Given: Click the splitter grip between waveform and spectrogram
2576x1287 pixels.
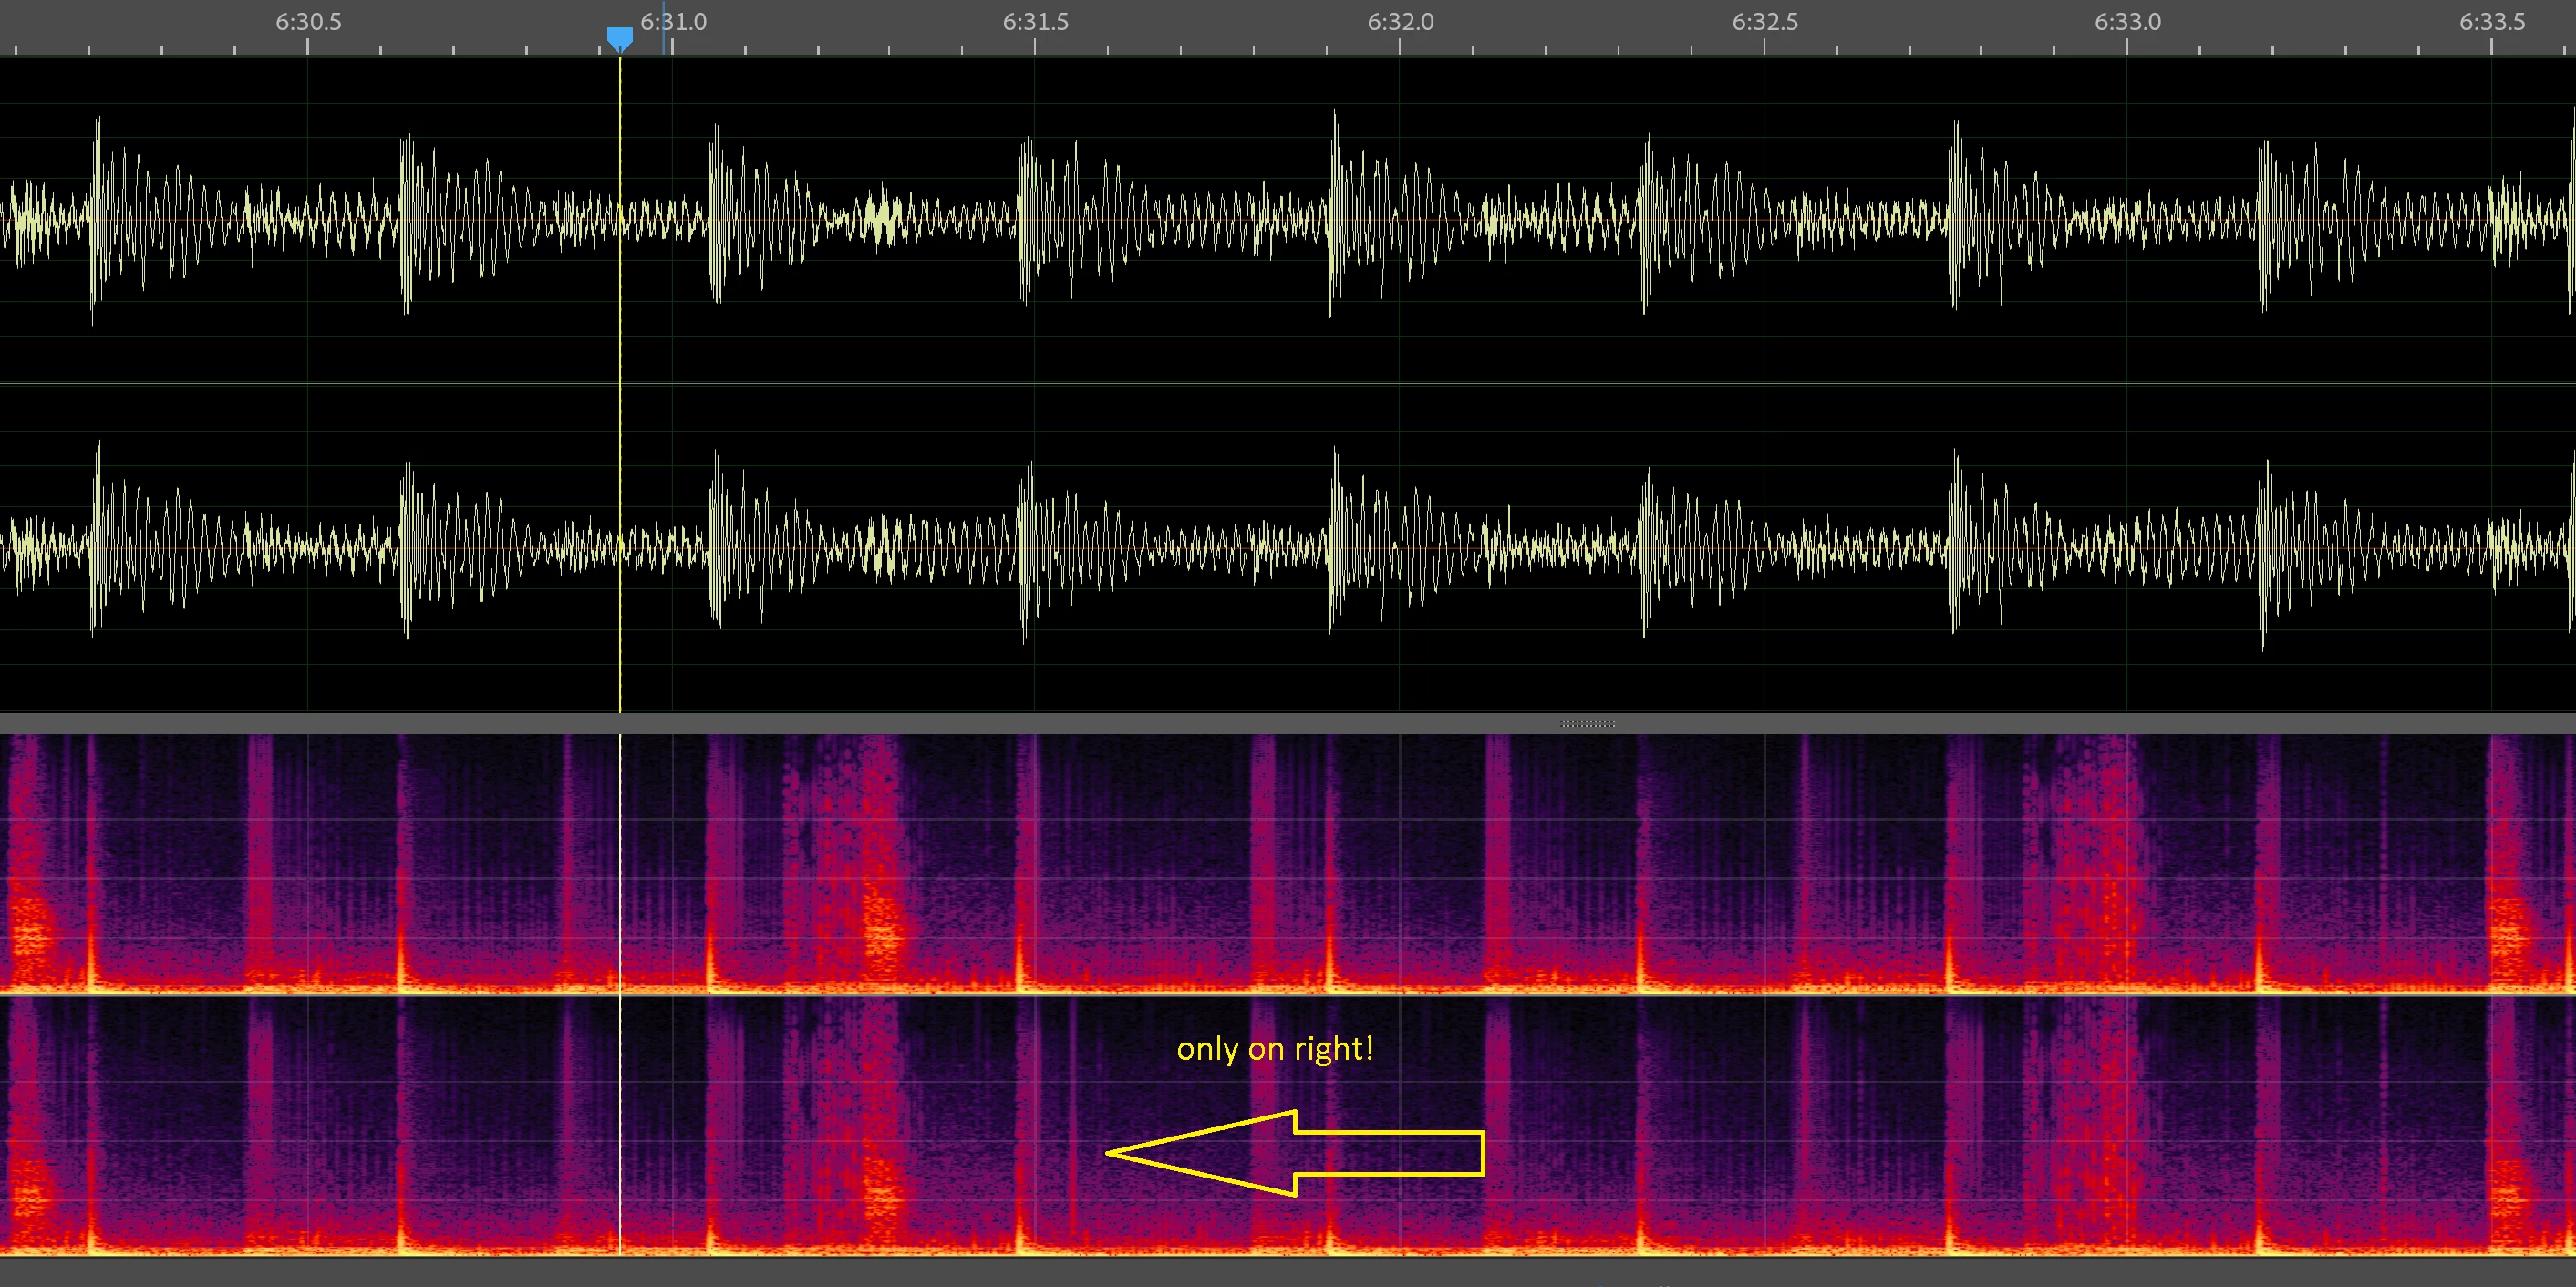Looking at the screenshot, I should coord(1587,723).
